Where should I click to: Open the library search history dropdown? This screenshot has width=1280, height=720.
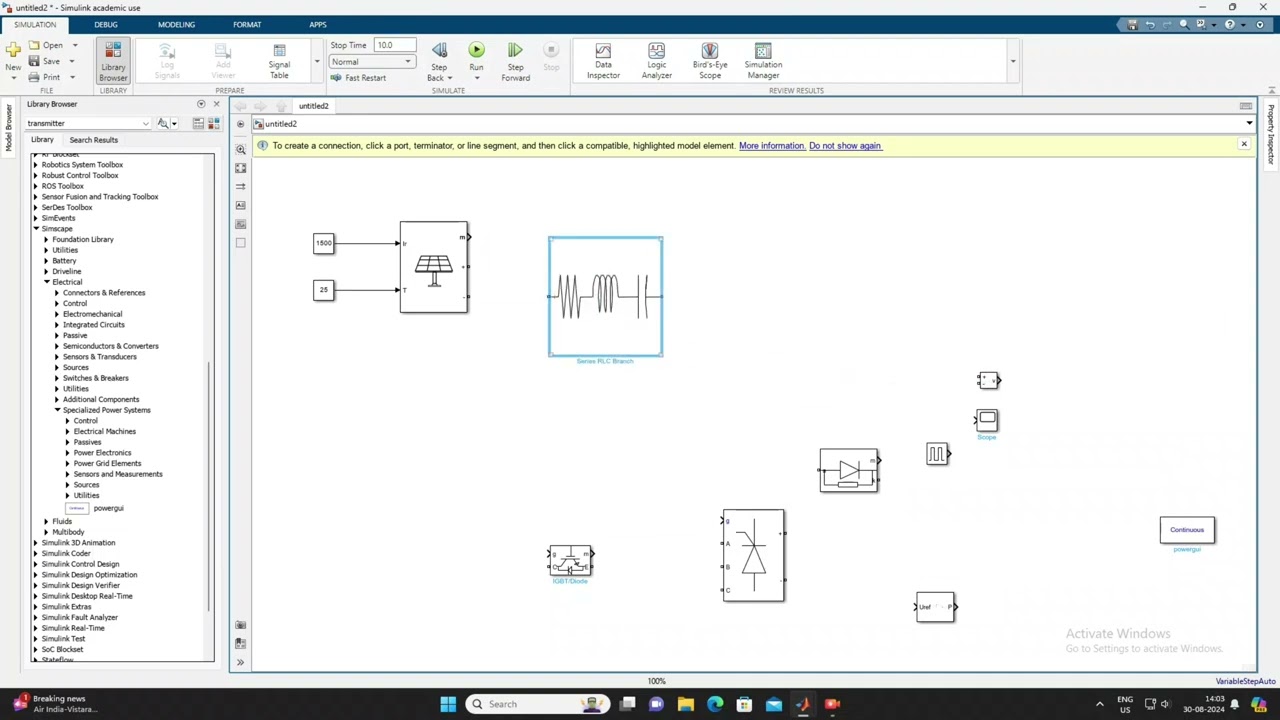tap(146, 123)
